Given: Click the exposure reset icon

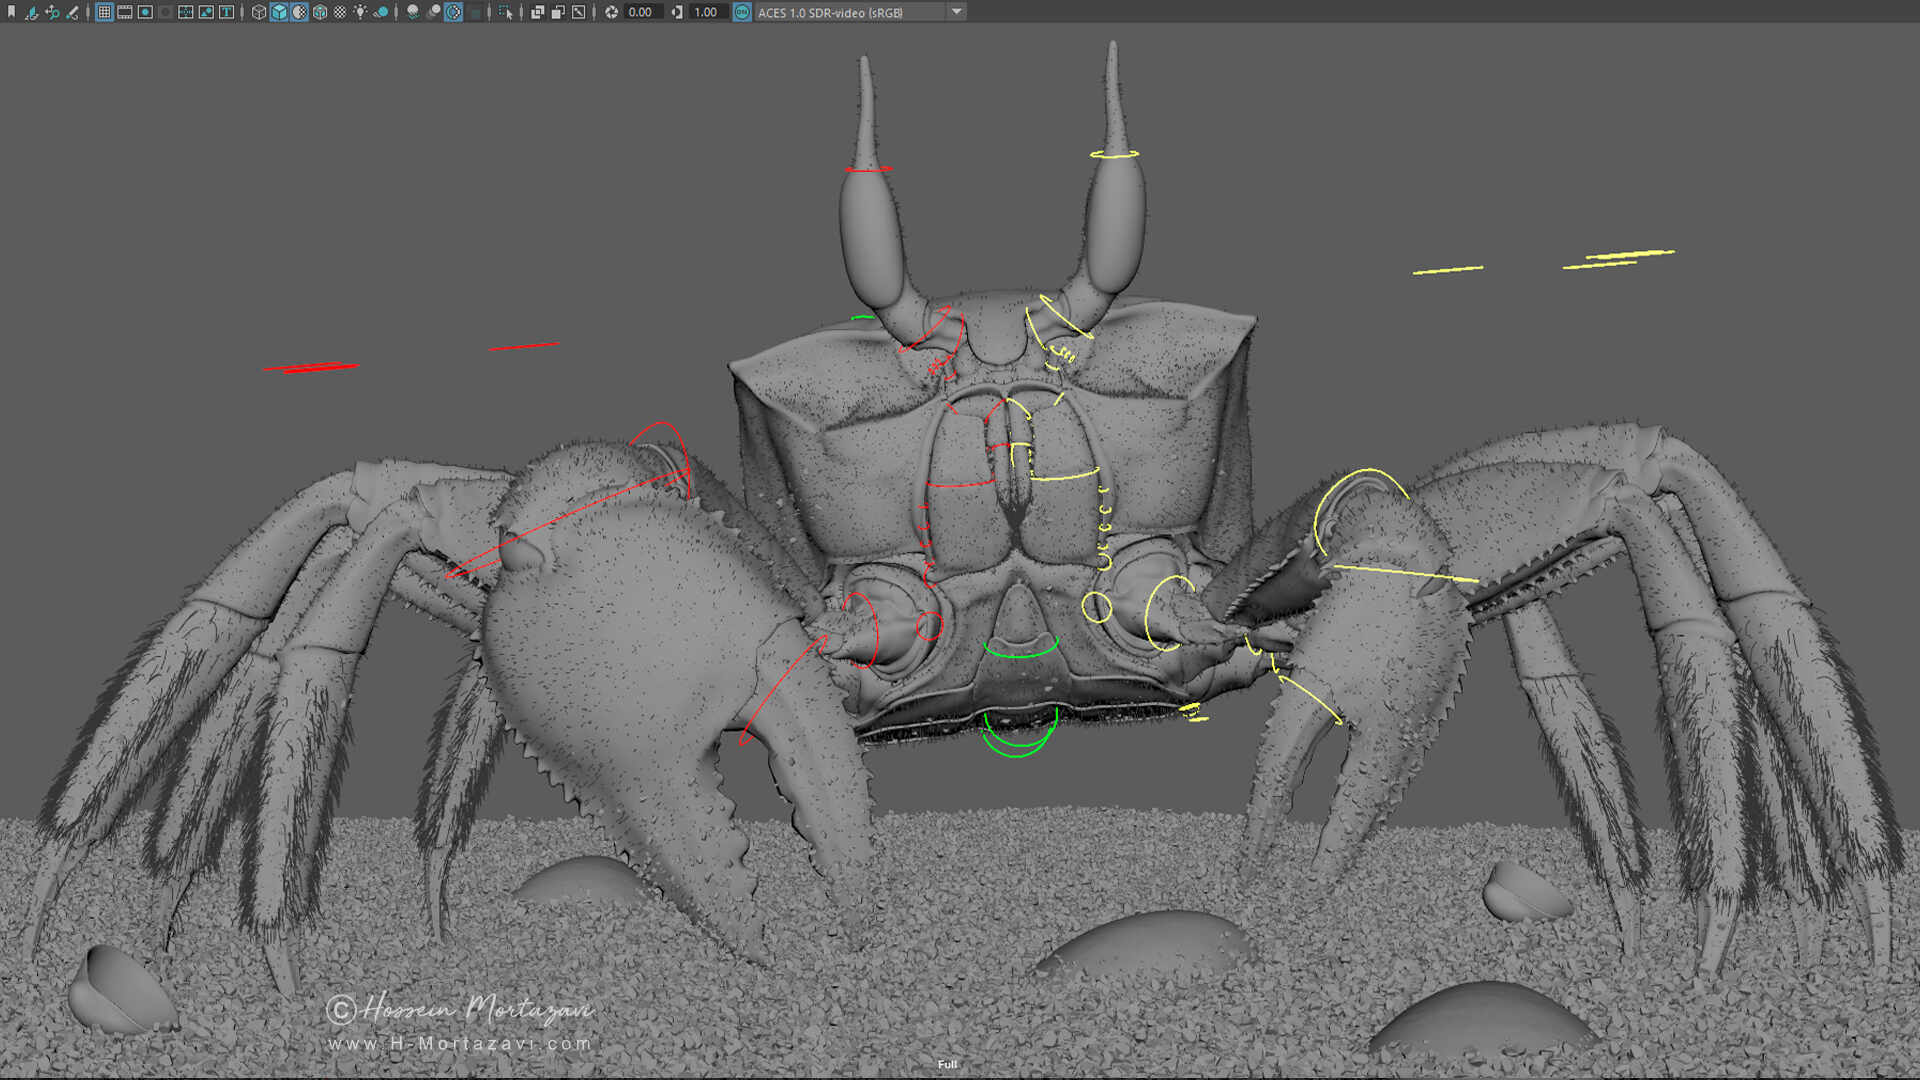Looking at the screenshot, I should [x=611, y=12].
